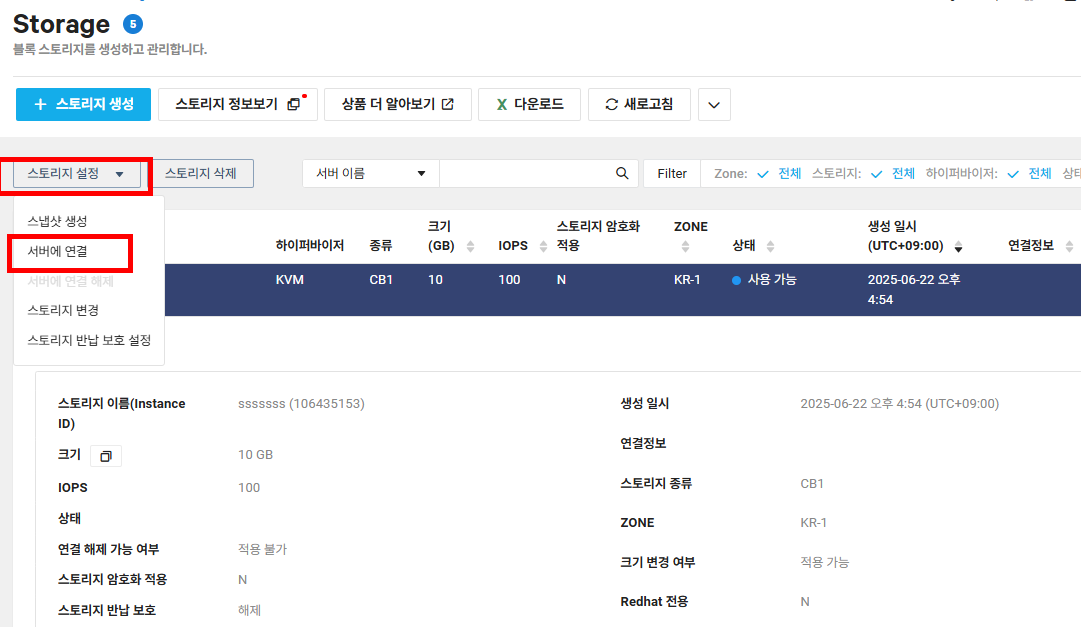Sort by 상태 column arrows
The height and width of the screenshot is (627, 1081).
(771, 246)
